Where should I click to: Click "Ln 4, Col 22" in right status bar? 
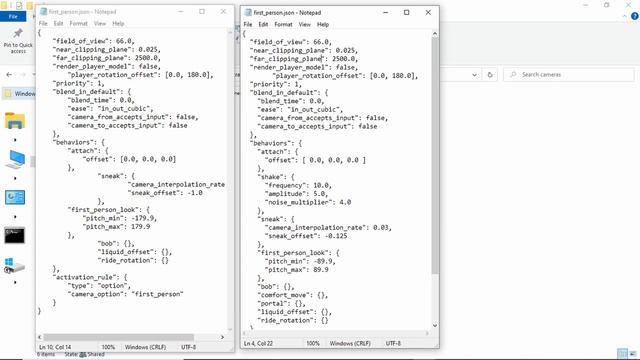pos(258,343)
